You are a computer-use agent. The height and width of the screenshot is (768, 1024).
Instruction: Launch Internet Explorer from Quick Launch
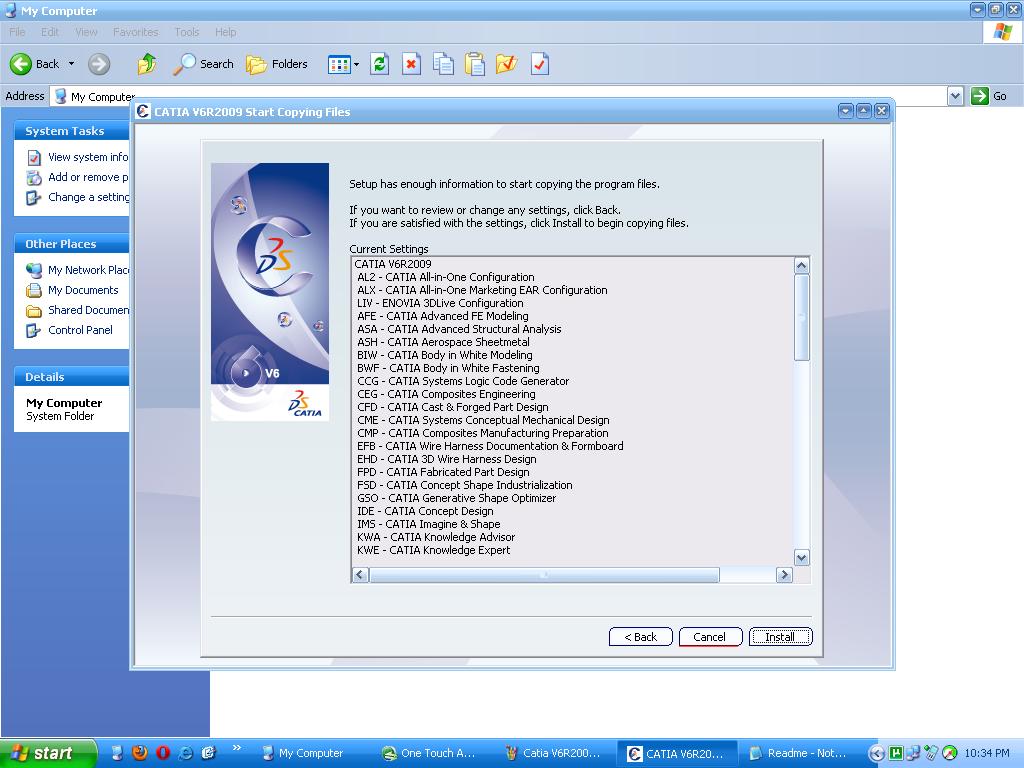[185, 753]
